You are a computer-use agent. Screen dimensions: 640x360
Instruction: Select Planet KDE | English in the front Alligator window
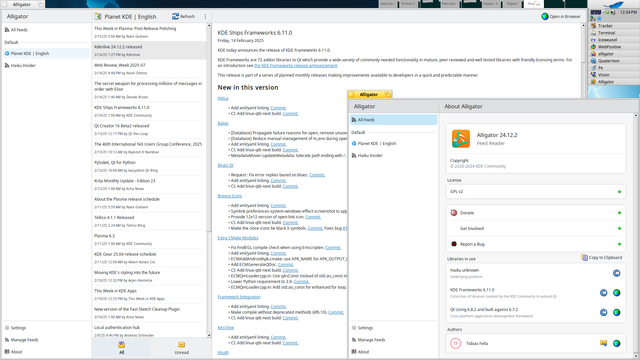(x=393, y=143)
